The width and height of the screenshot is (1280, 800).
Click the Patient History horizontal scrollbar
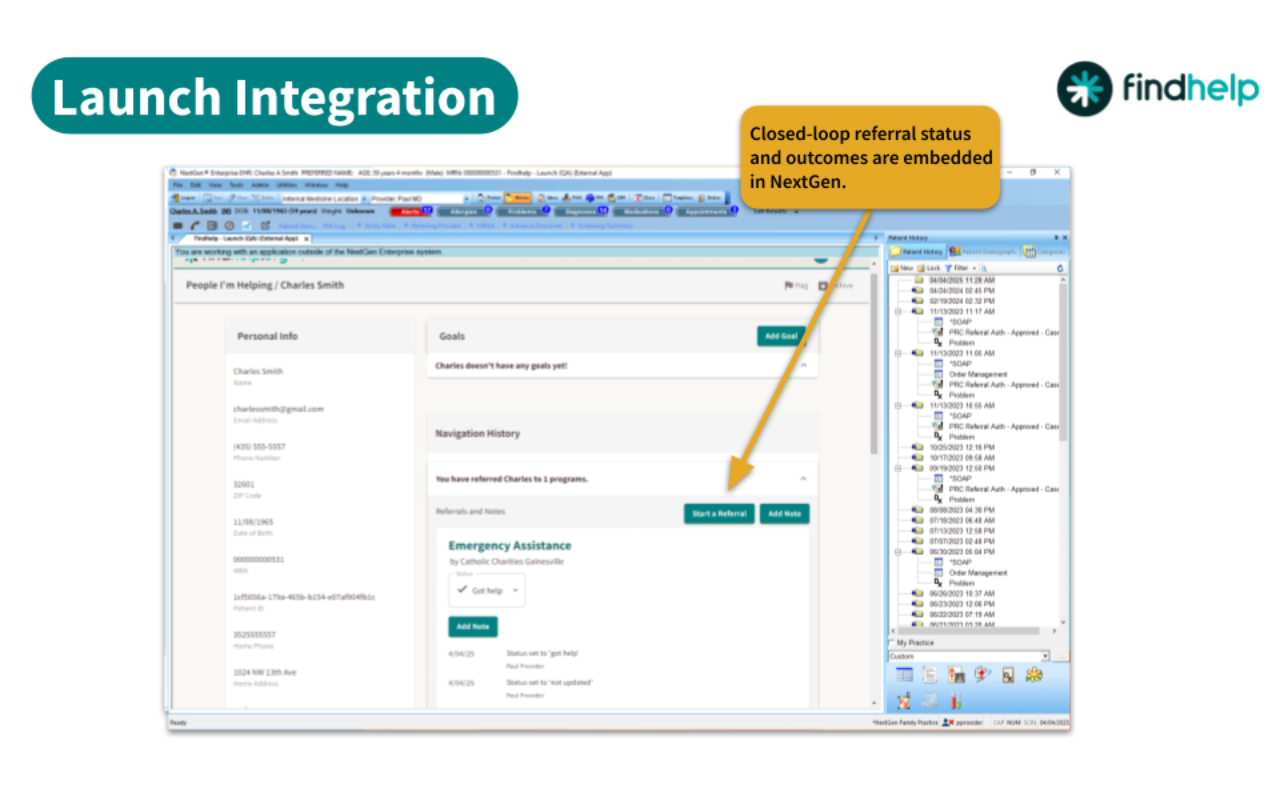970,631
